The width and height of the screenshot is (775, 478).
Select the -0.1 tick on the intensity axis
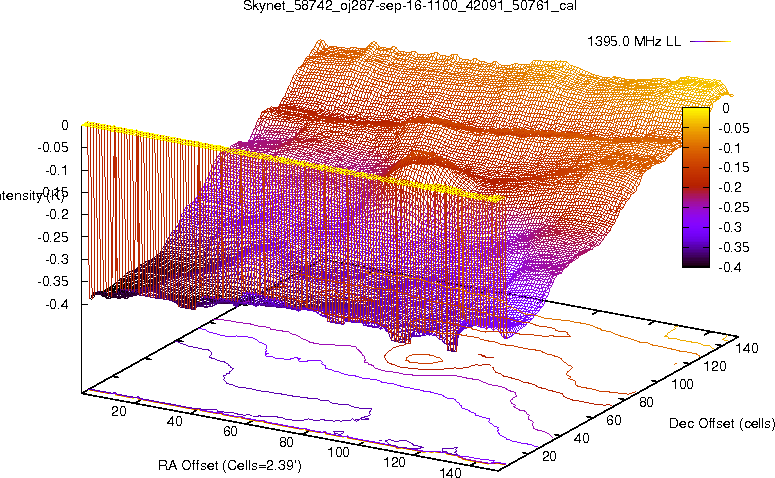tap(57, 170)
